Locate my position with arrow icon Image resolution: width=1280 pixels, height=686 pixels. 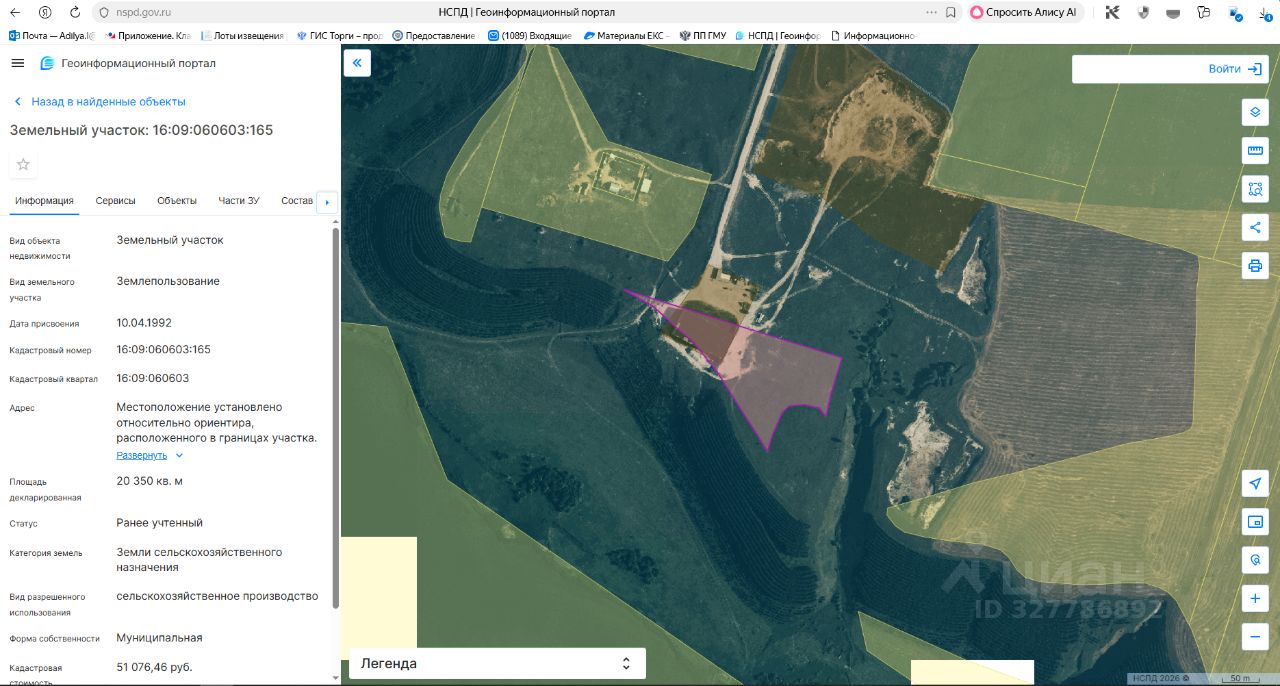point(1255,483)
